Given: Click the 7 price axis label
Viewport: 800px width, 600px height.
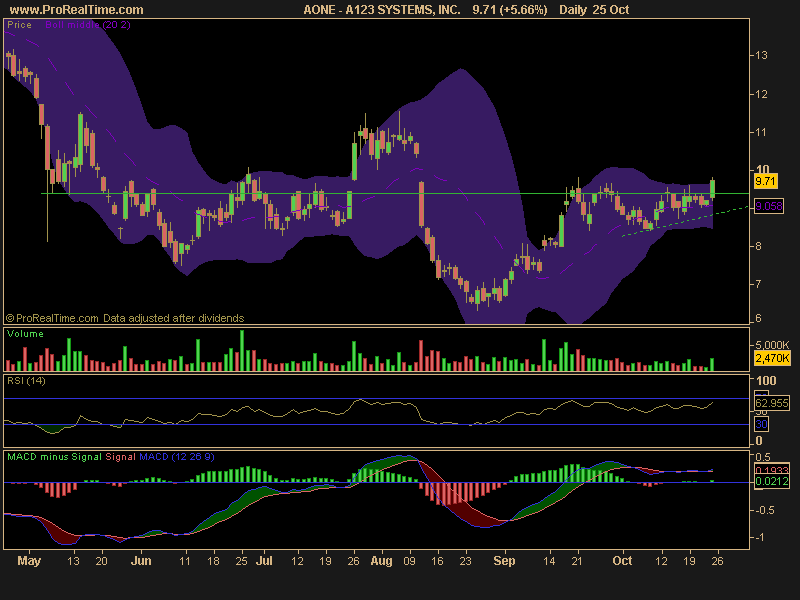Looking at the screenshot, I should coord(758,284).
